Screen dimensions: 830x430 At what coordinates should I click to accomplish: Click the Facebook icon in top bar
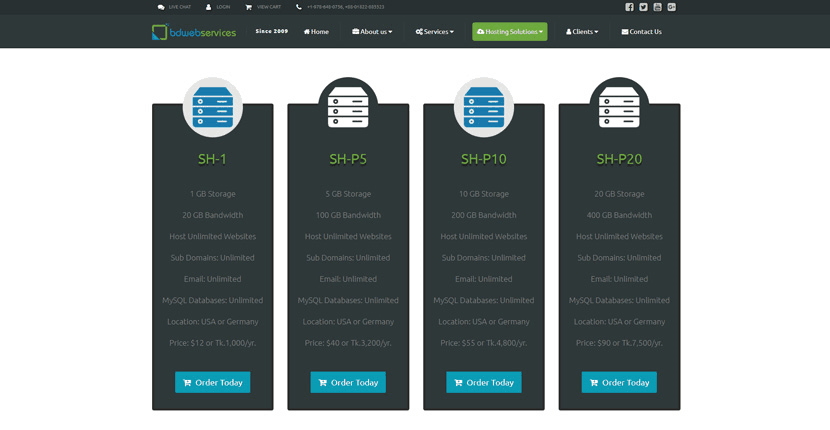pyautogui.click(x=629, y=7)
